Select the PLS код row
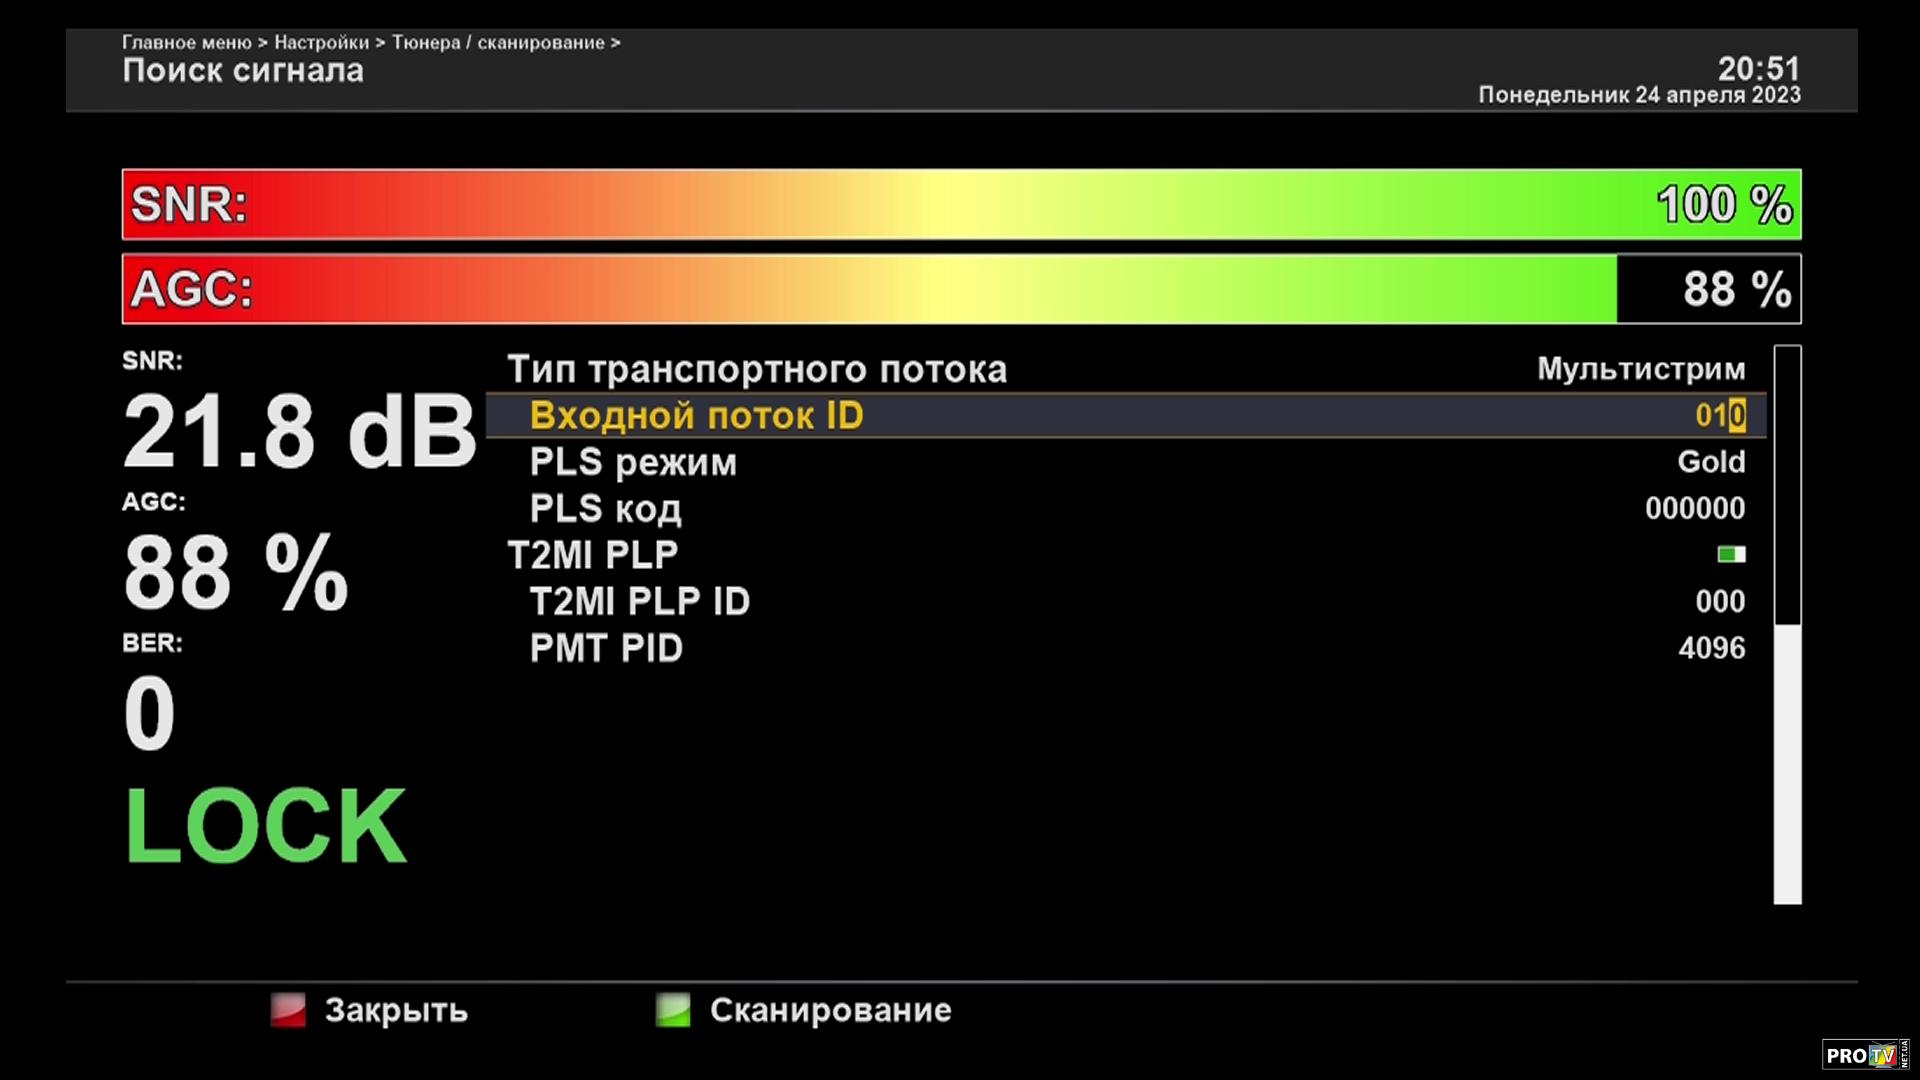Screen dimensions: 1920x1080 (605, 509)
